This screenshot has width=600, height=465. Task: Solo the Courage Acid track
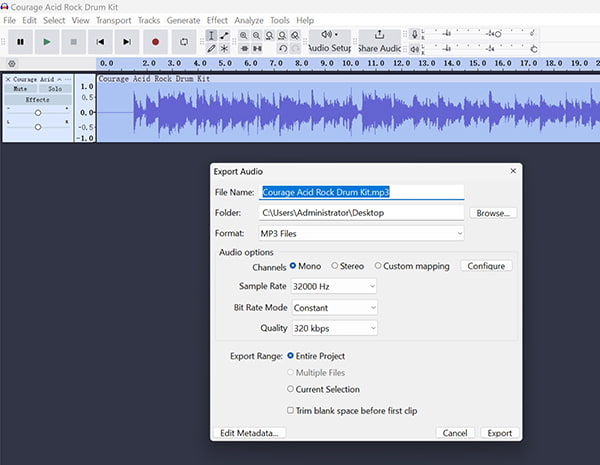click(x=55, y=89)
